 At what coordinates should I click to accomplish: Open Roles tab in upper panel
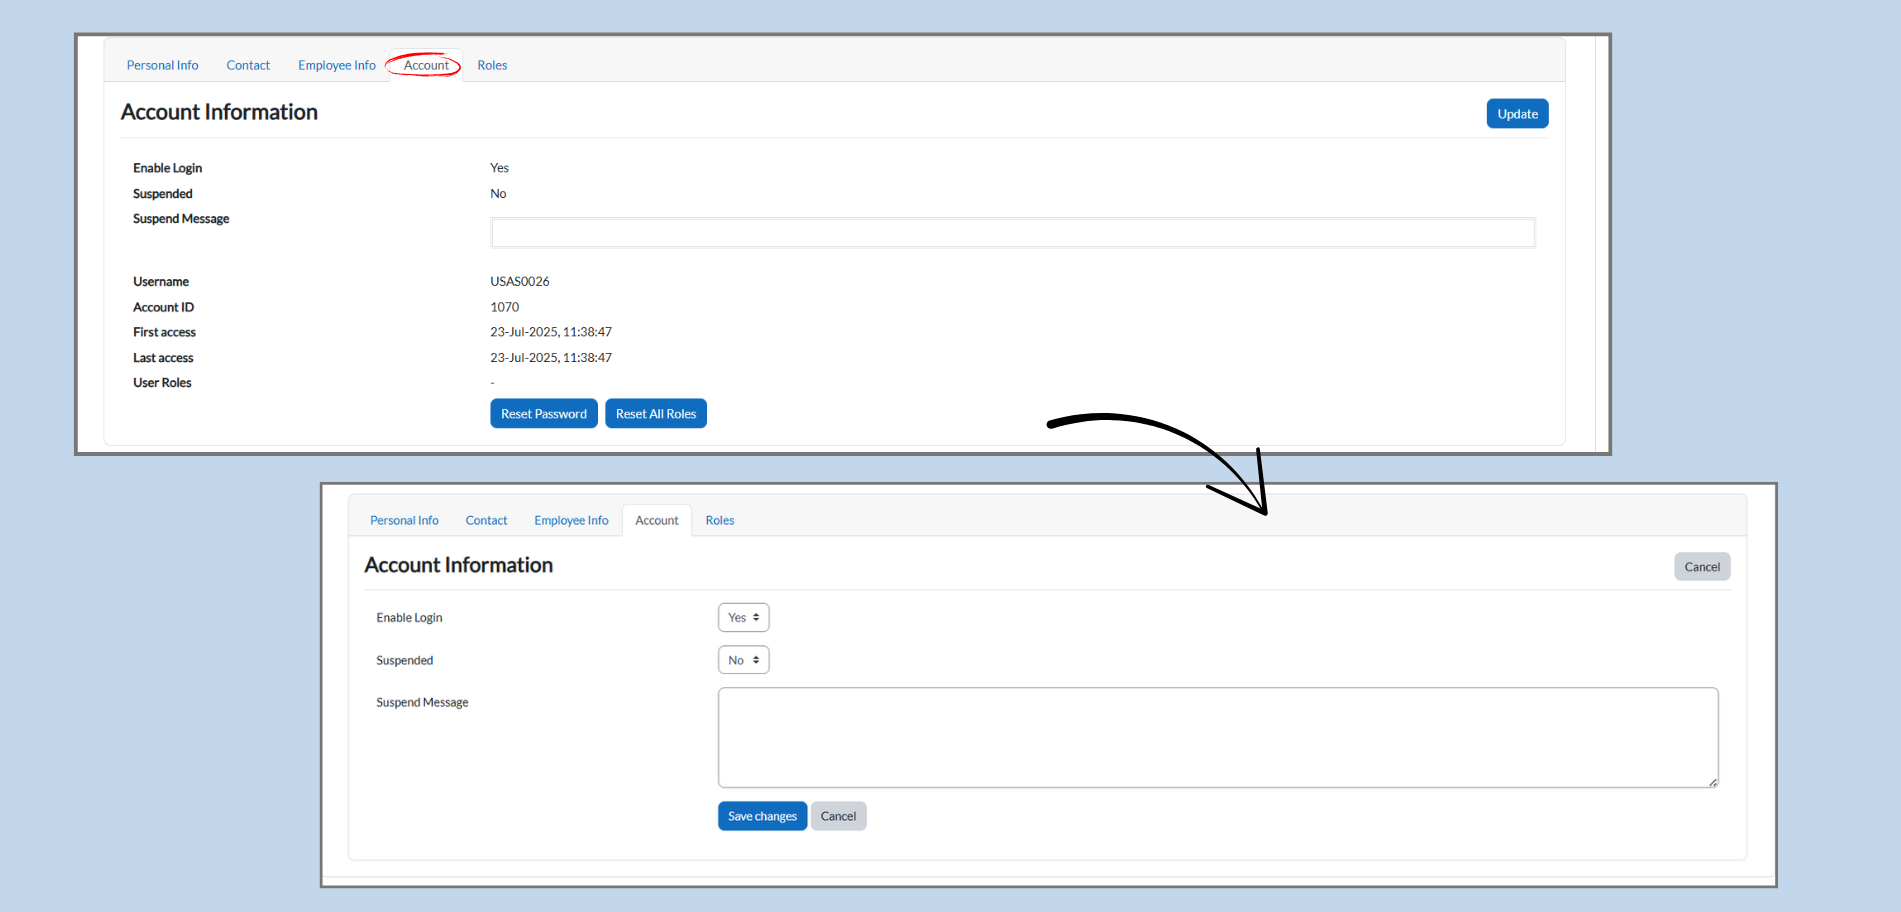coord(492,65)
